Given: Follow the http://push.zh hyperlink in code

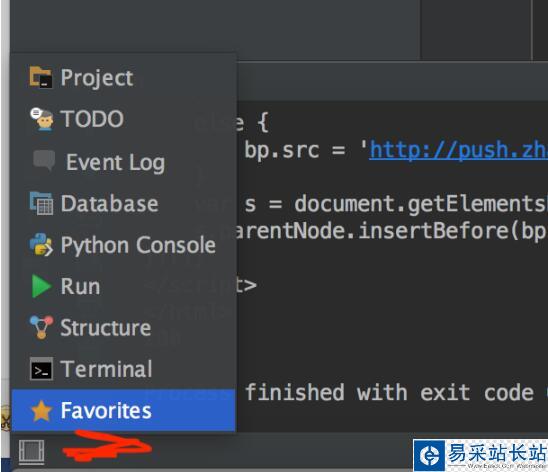Looking at the screenshot, I should pyautogui.click(x=459, y=150).
